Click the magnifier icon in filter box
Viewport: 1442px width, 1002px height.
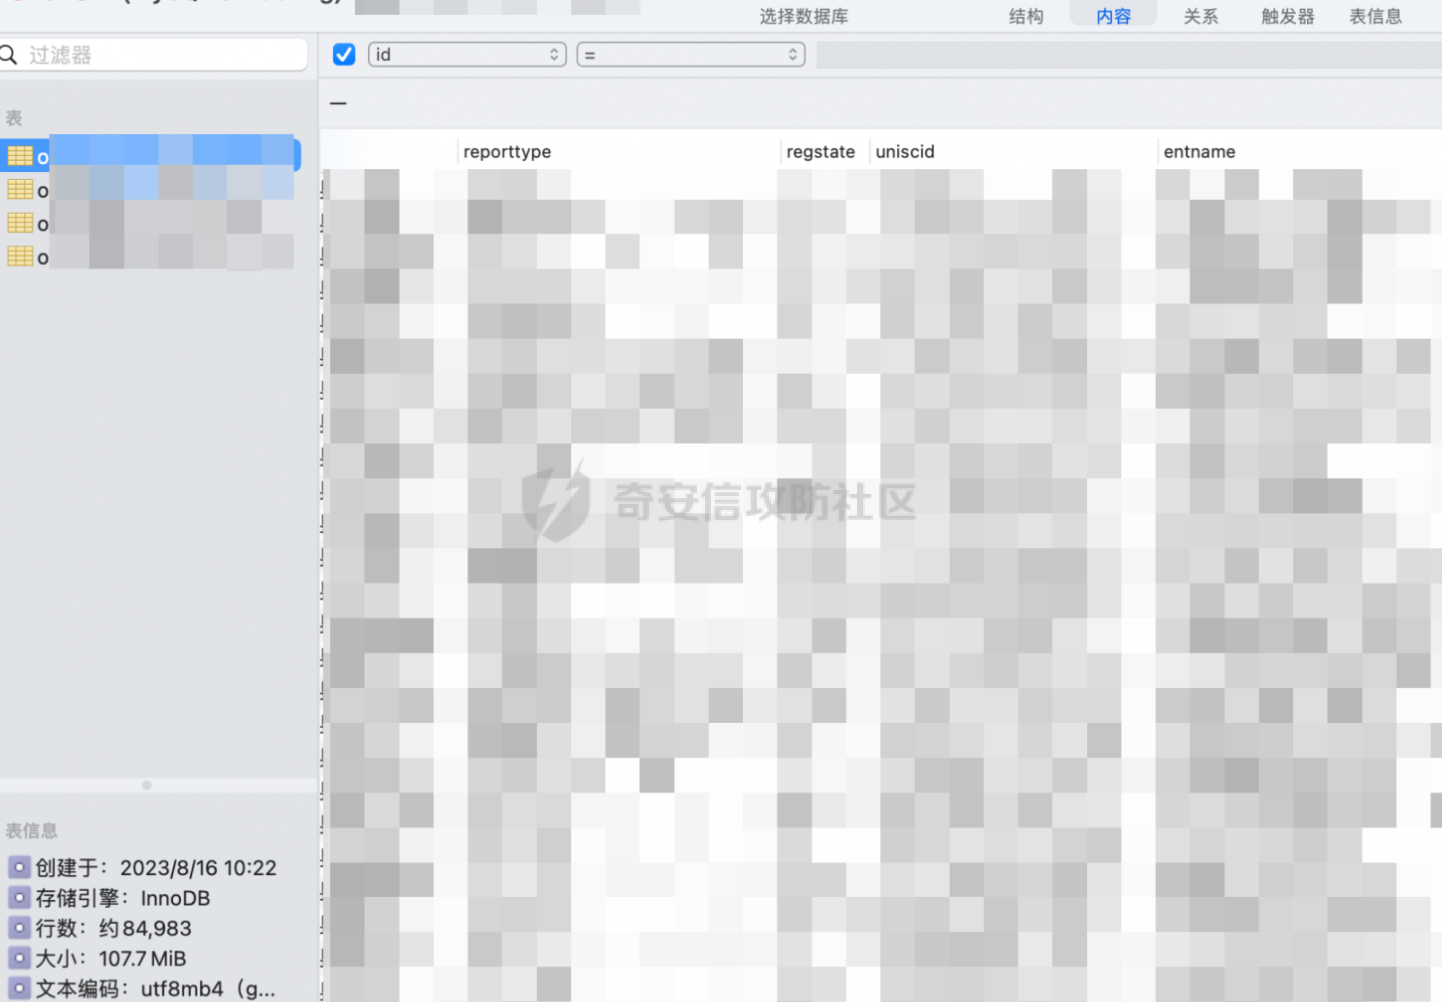point(8,55)
